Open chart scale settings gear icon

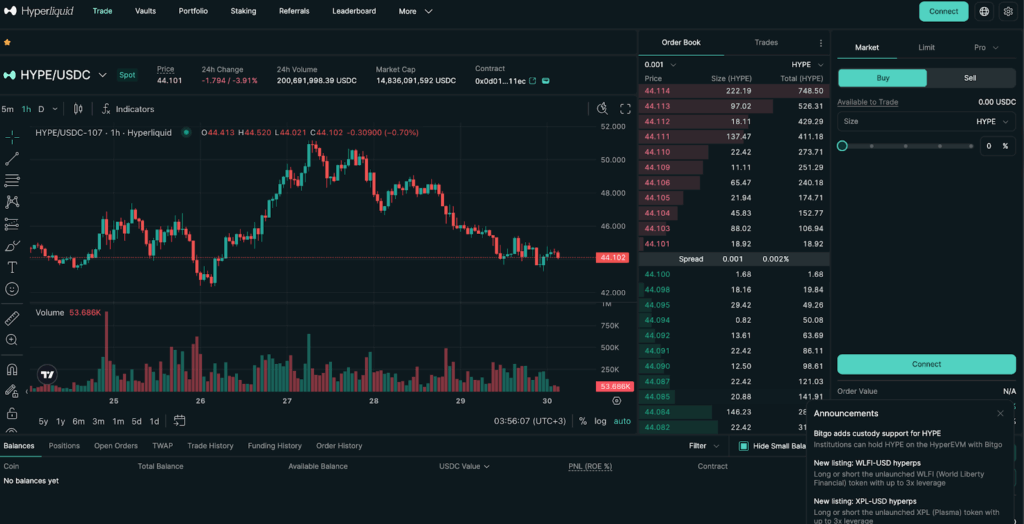[x=616, y=401]
